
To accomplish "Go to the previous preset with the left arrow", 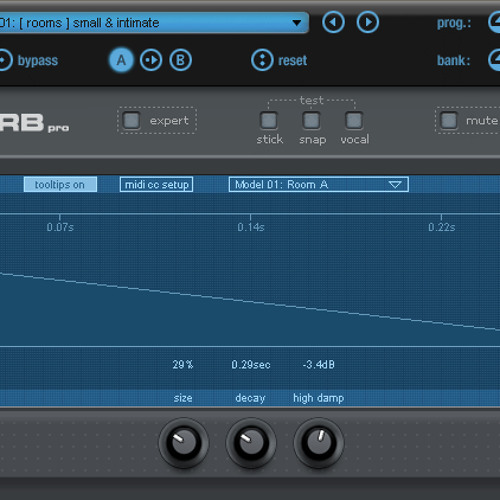I will pyautogui.click(x=333, y=22).
